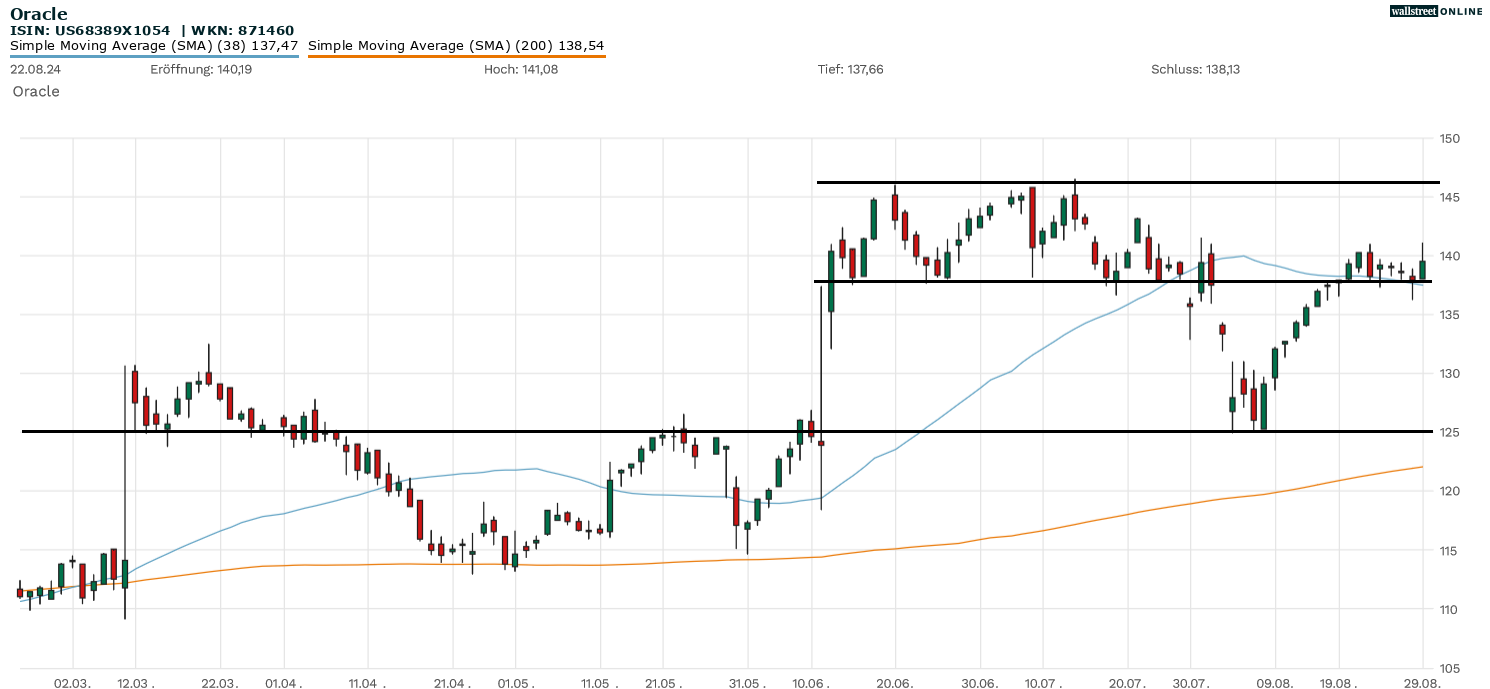Click the 09.08. date axis label
The height and width of the screenshot is (689, 1490).
pos(1274,682)
